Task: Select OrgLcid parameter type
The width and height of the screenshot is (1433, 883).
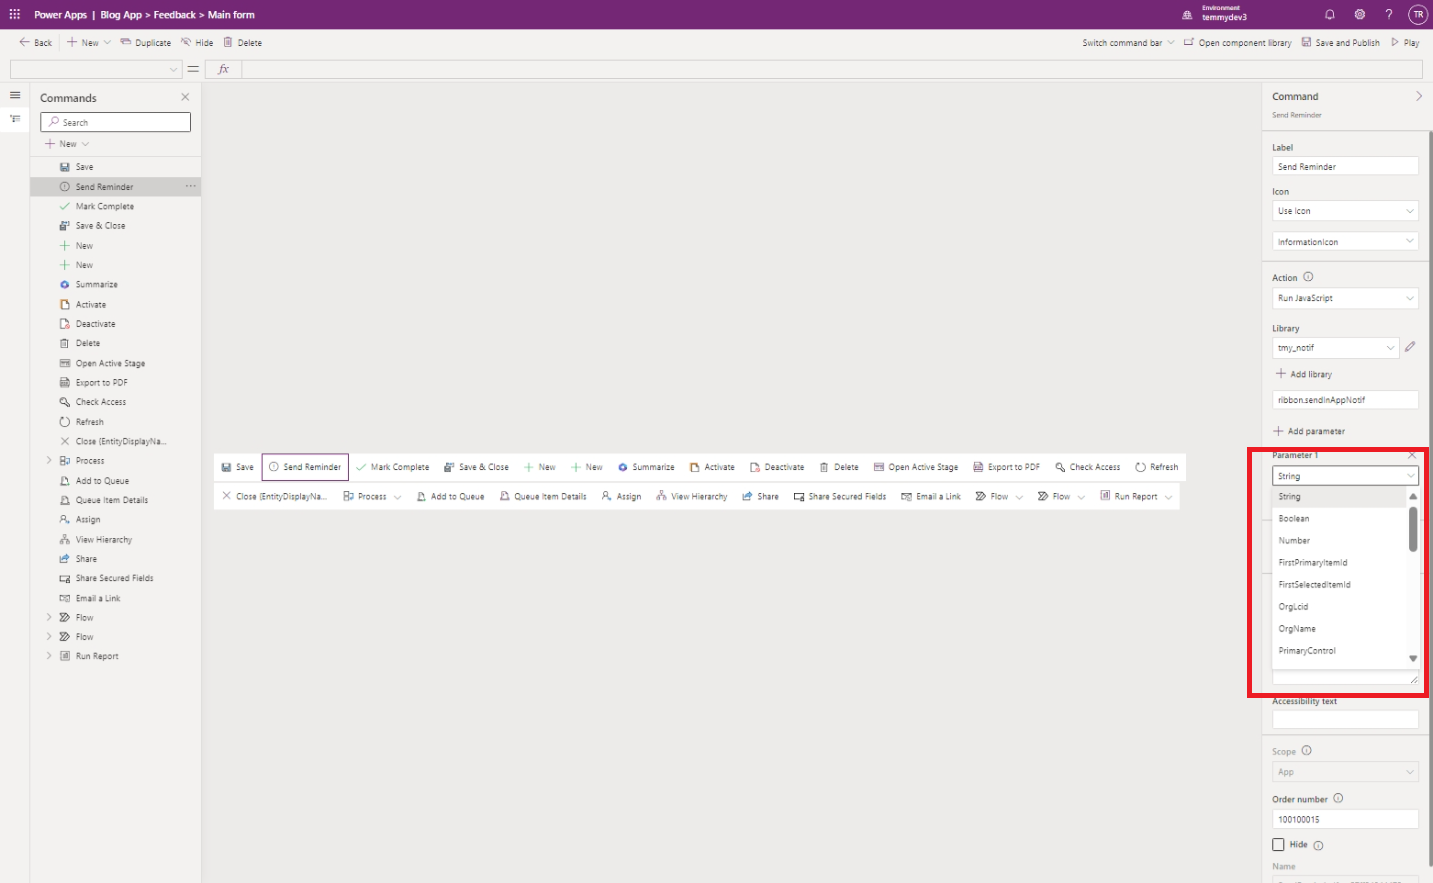Action: click(1340, 606)
